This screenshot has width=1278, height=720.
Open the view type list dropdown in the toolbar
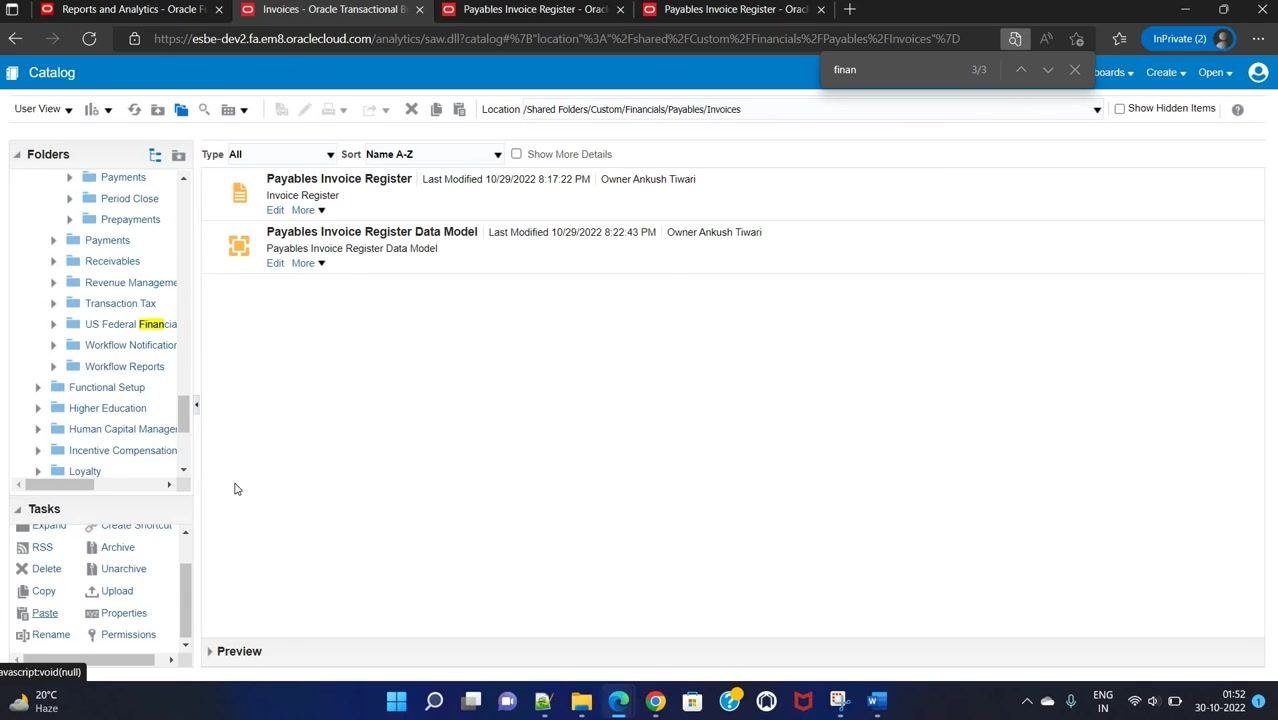coord(235,109)
